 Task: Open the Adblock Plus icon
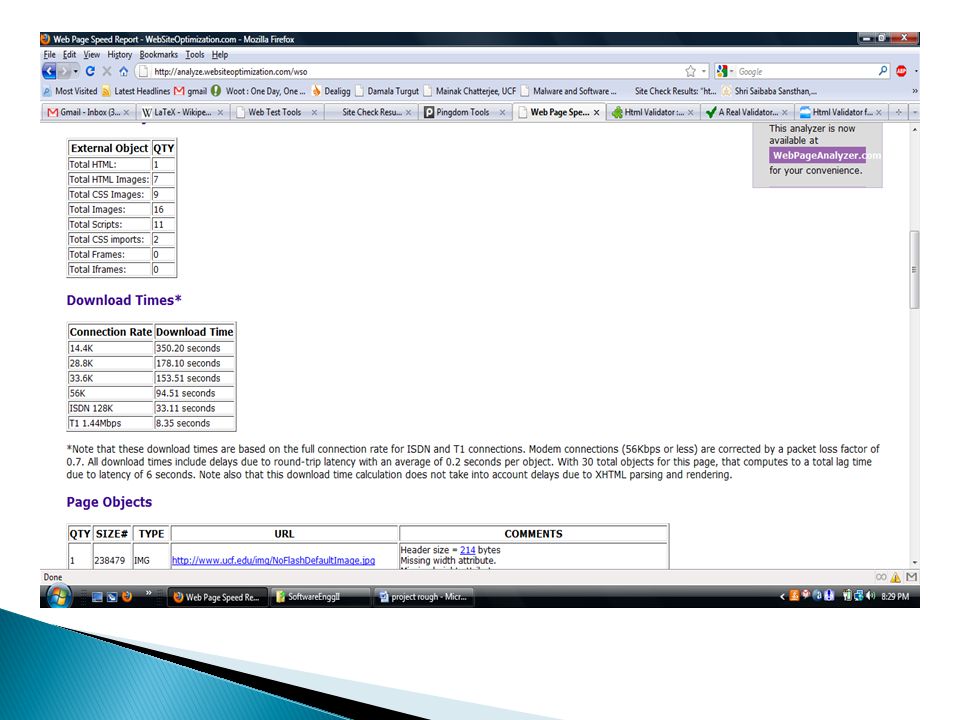(901, 71)
